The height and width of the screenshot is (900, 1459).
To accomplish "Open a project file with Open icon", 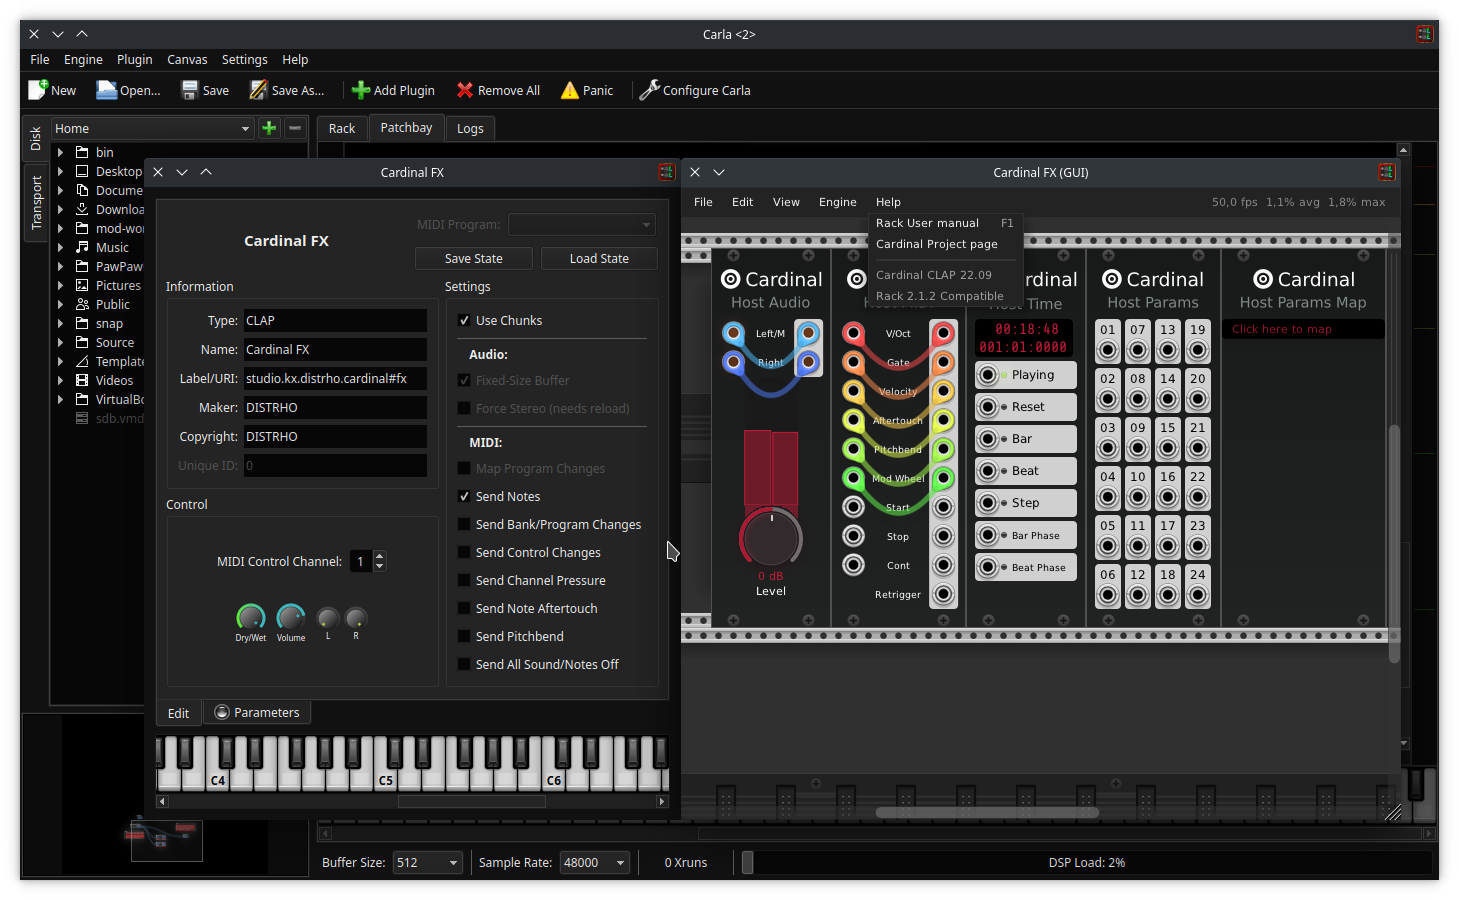I will coord(106,90).
